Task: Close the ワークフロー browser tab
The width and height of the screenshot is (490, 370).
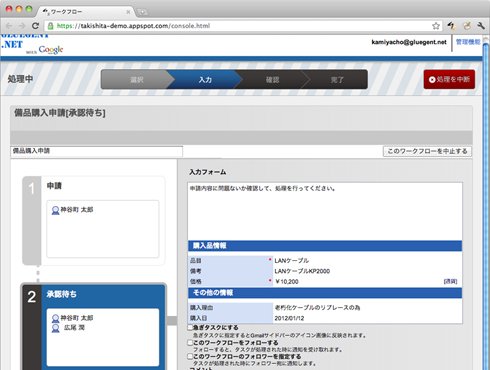Action: pyautogui.click(x=128, y=12)
